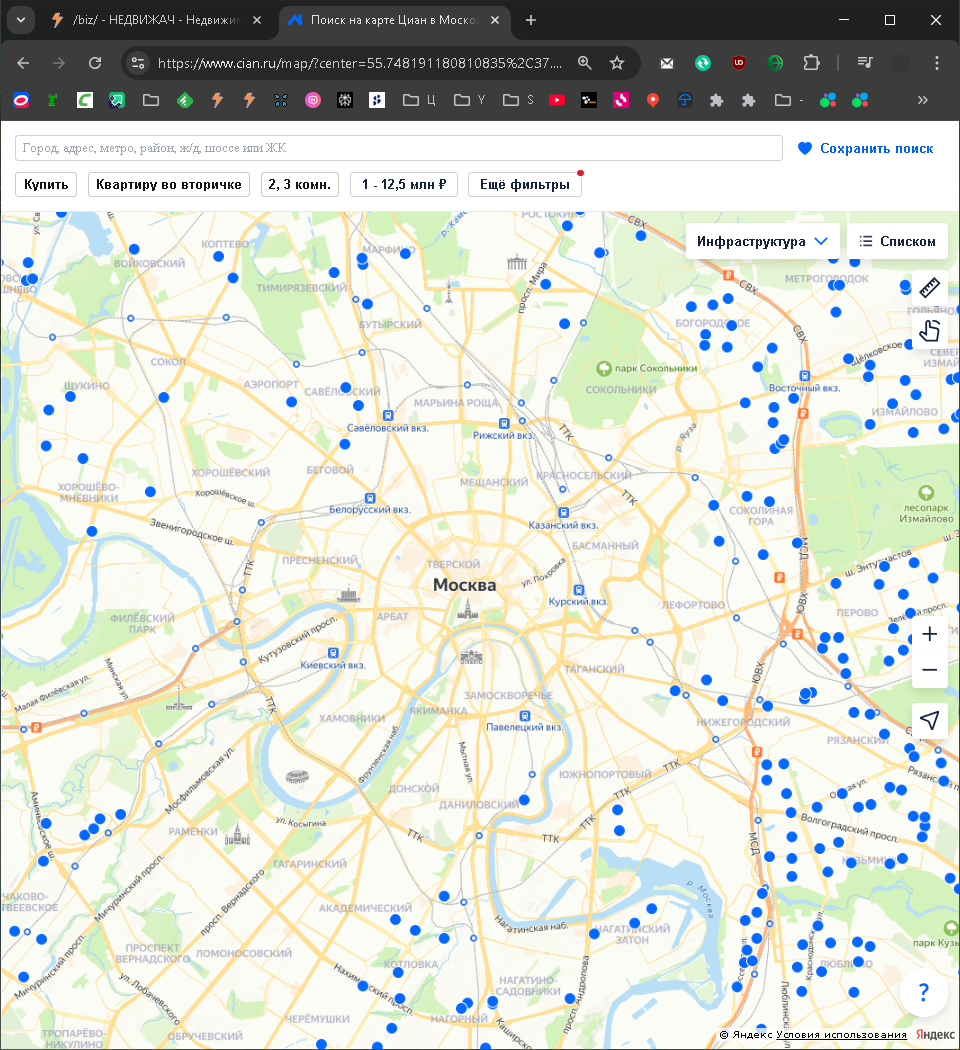
Task: Zoom out the map with minus button
Action: [x=929, y=670]
